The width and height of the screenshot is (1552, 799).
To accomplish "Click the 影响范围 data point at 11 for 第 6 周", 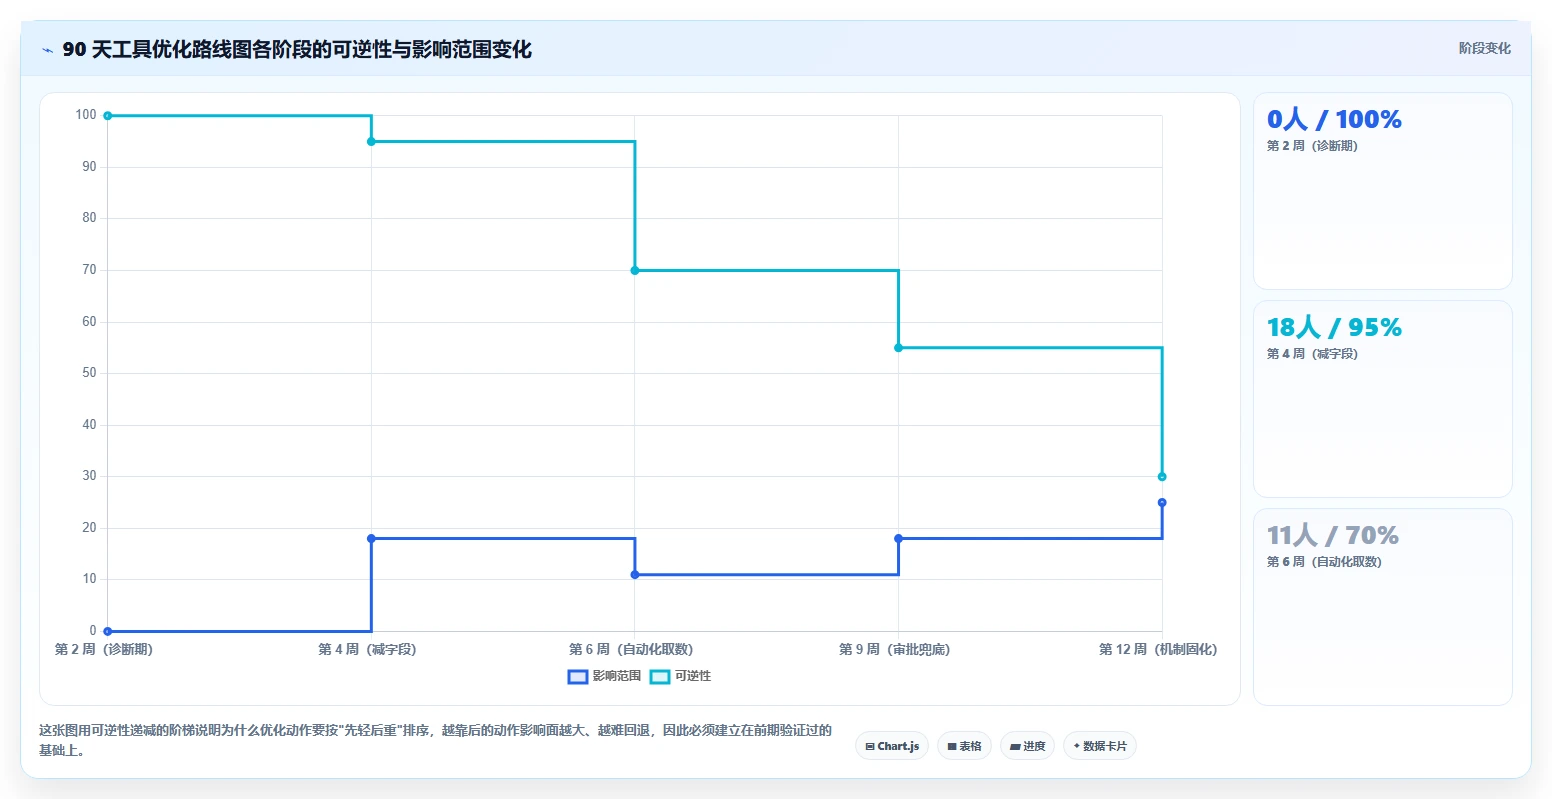I will (635, 575).
